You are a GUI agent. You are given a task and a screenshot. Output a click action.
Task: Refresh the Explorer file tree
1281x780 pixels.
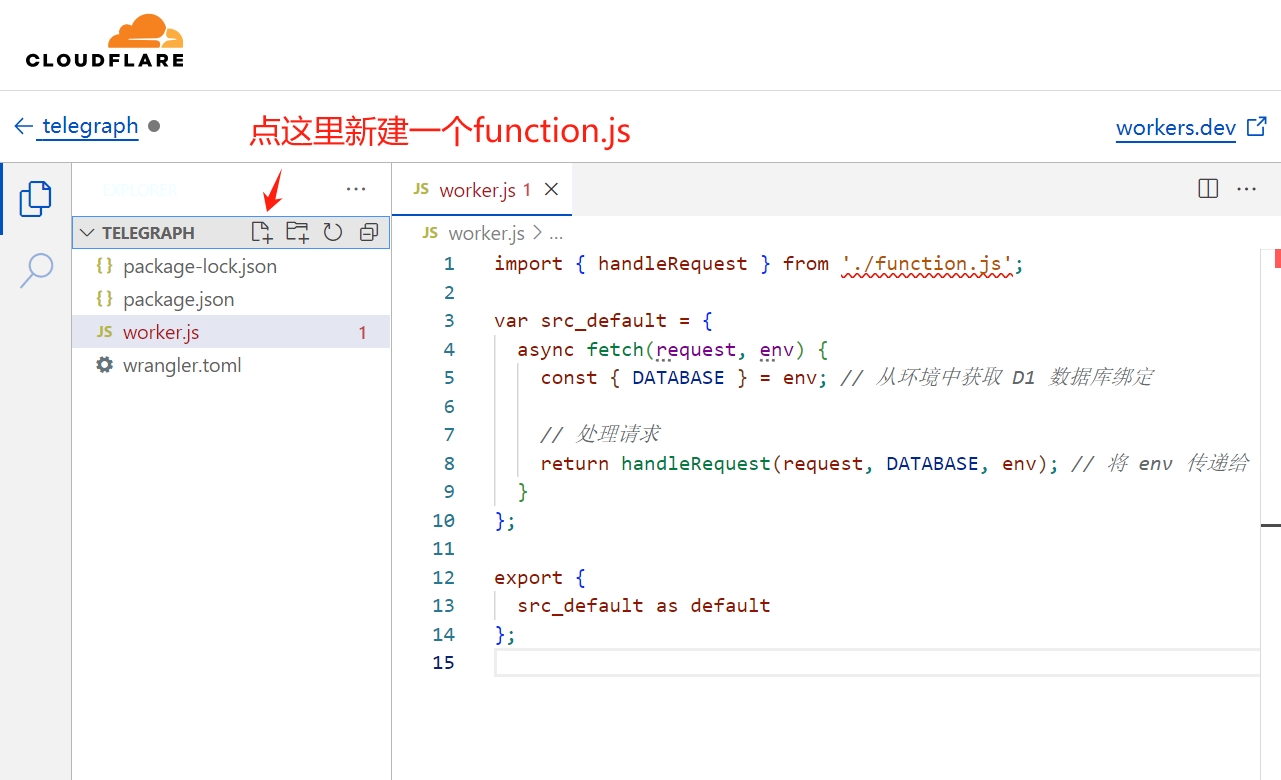[333, 232]
